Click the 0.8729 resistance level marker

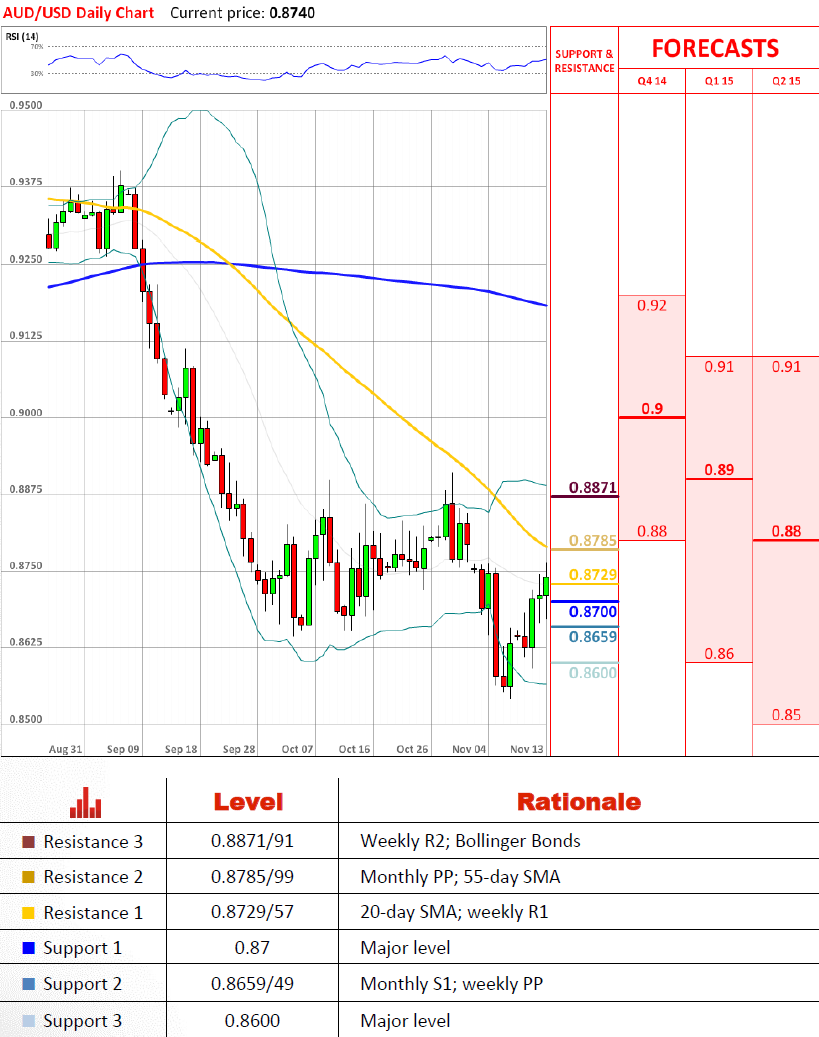click(593, 575)
